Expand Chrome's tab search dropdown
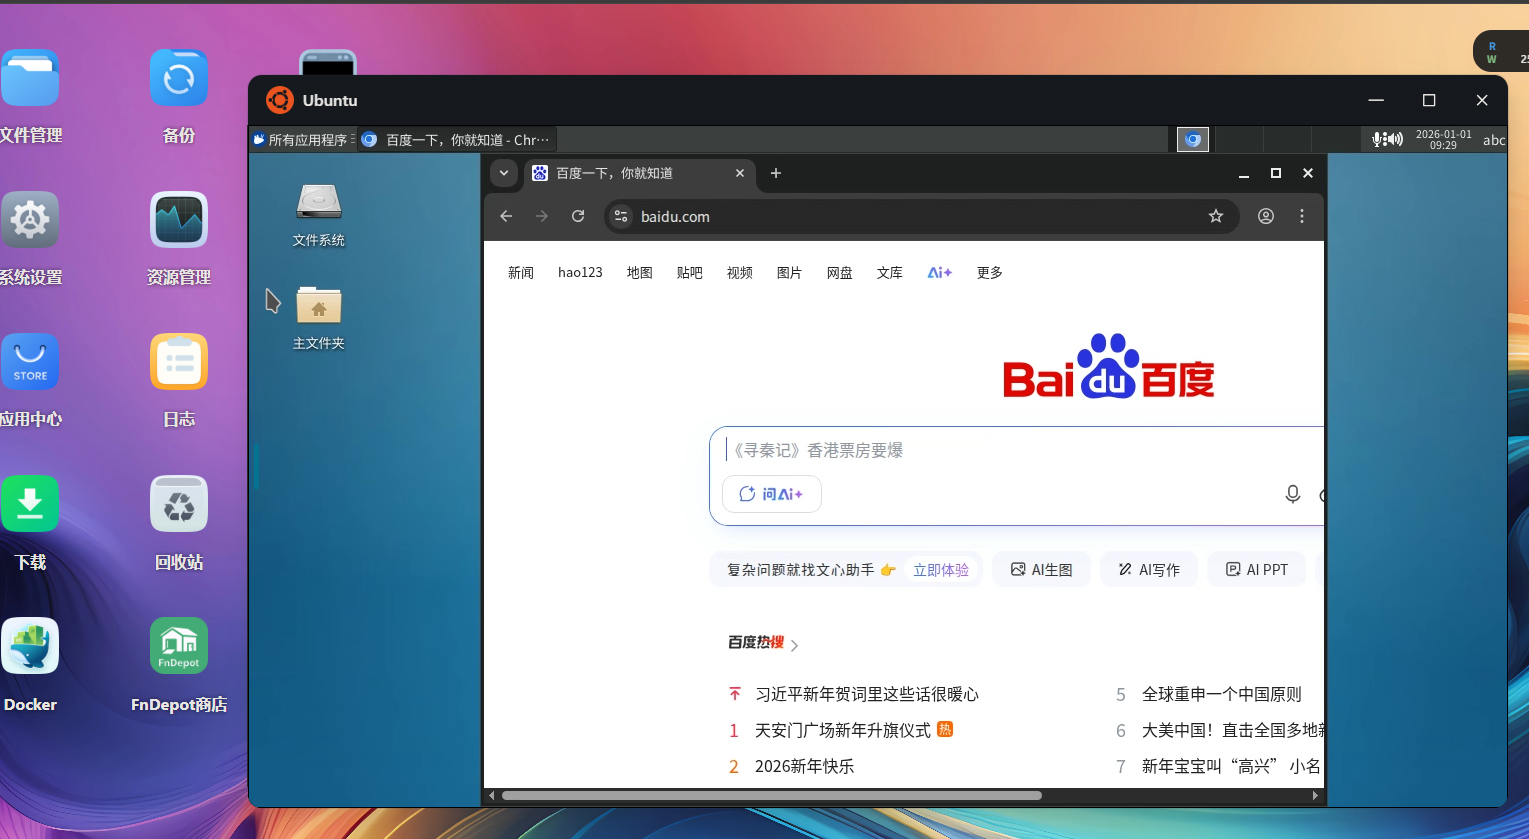The width and height of the screenshot is (1529, 839). point(504,173)
